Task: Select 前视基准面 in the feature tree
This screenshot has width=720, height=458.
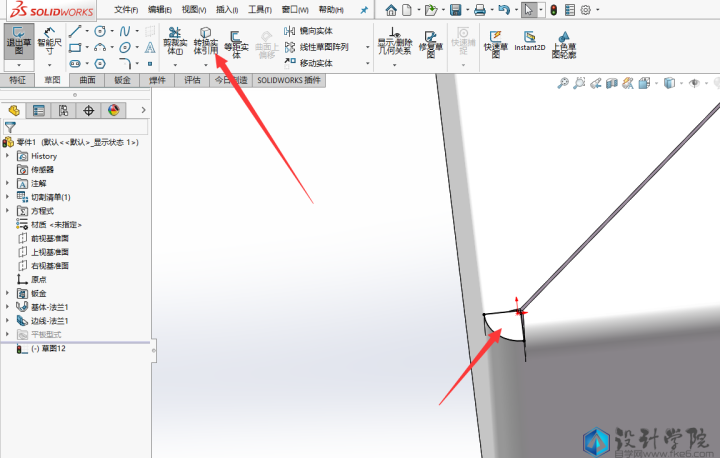Action: coord(49,238)
